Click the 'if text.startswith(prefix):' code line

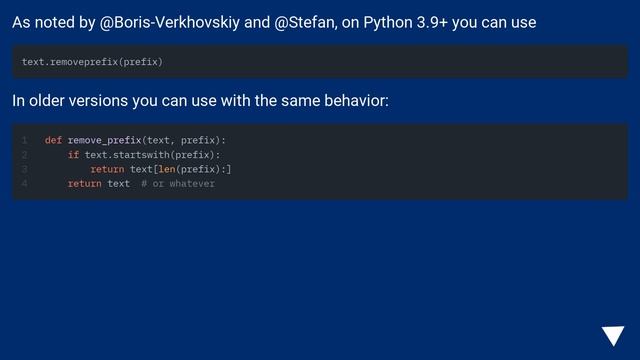tap(144, 155)
